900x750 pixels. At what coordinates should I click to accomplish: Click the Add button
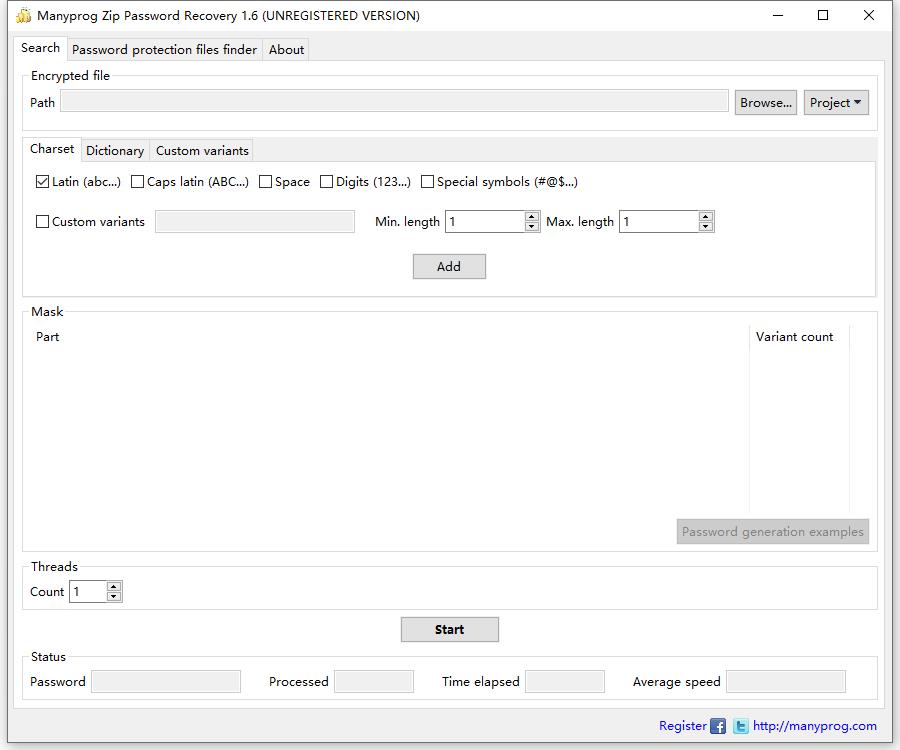click(x=449, y=266)
